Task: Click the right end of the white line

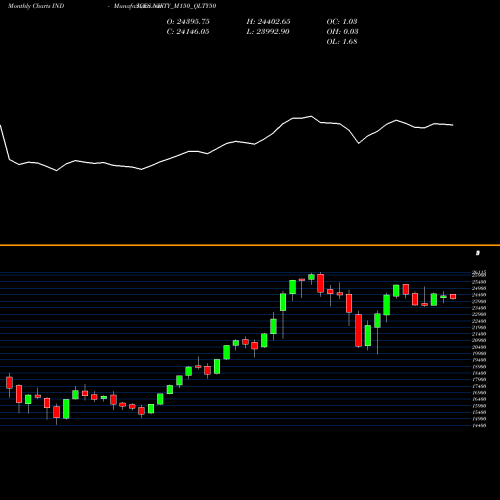Action: 452,125
